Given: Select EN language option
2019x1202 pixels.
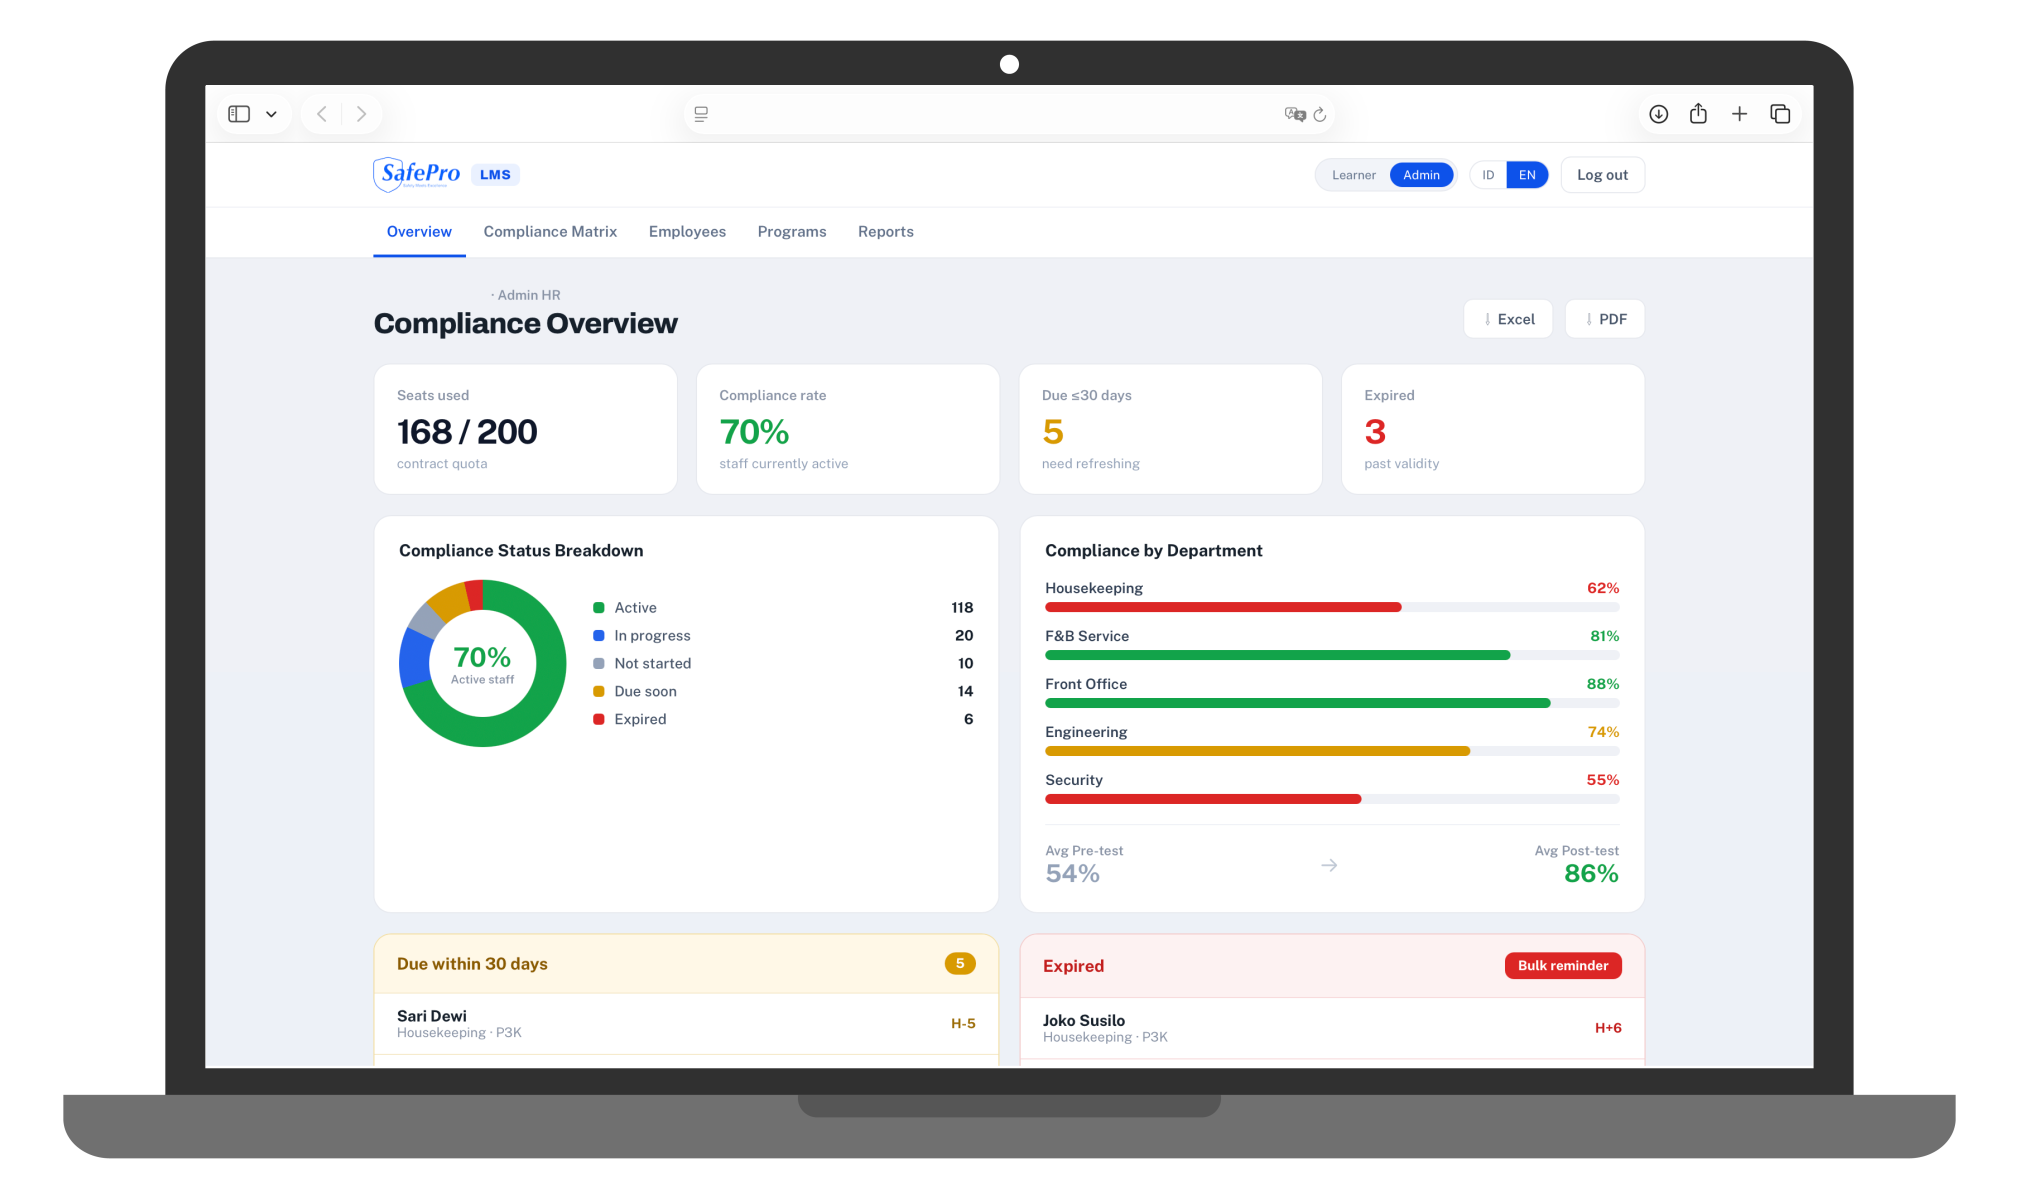Looking at the screenshot, I should click(x=1527, y=175).
